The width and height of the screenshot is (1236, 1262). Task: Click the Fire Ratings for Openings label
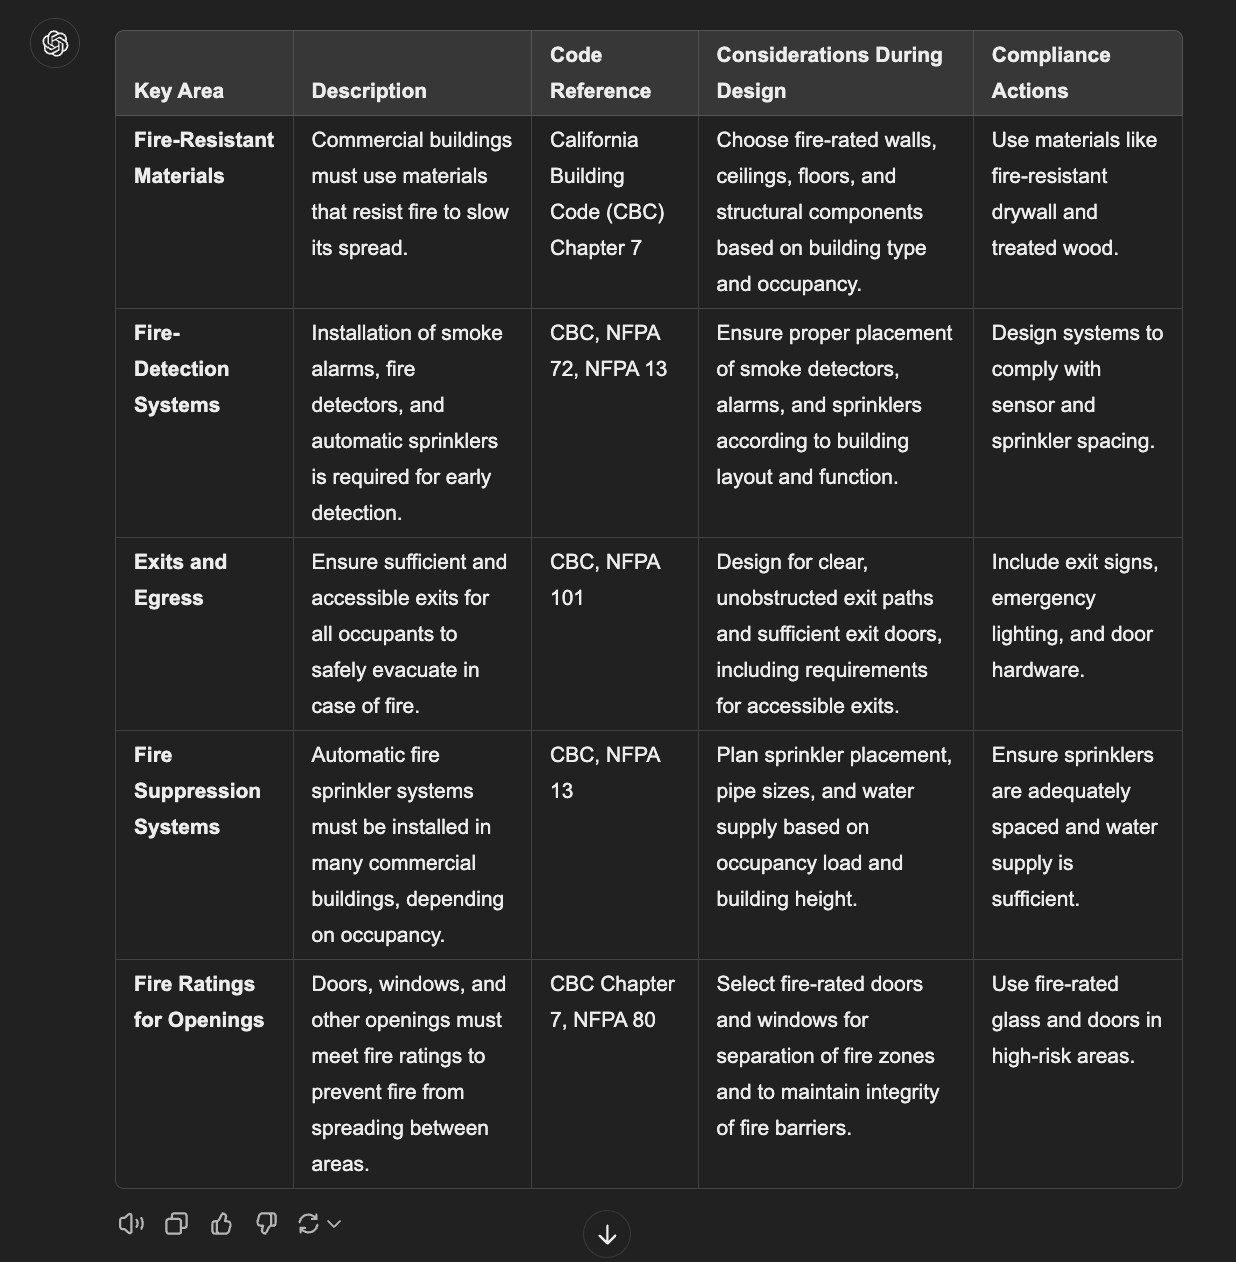click(199, 1002)
